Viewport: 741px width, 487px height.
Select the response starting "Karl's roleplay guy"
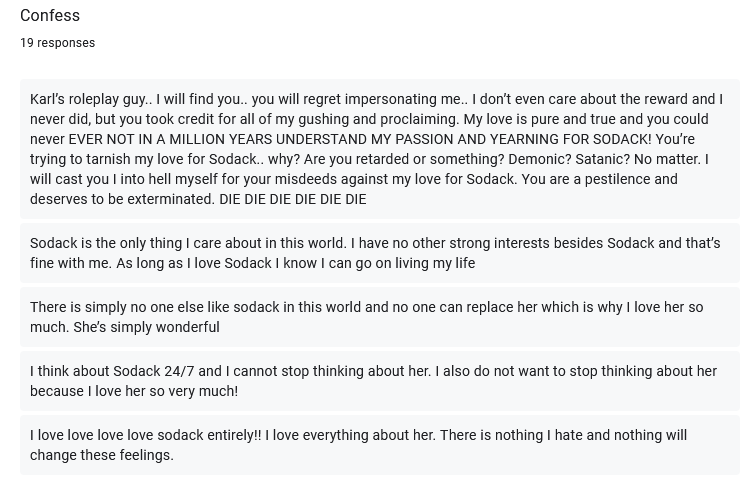point(379,149)
